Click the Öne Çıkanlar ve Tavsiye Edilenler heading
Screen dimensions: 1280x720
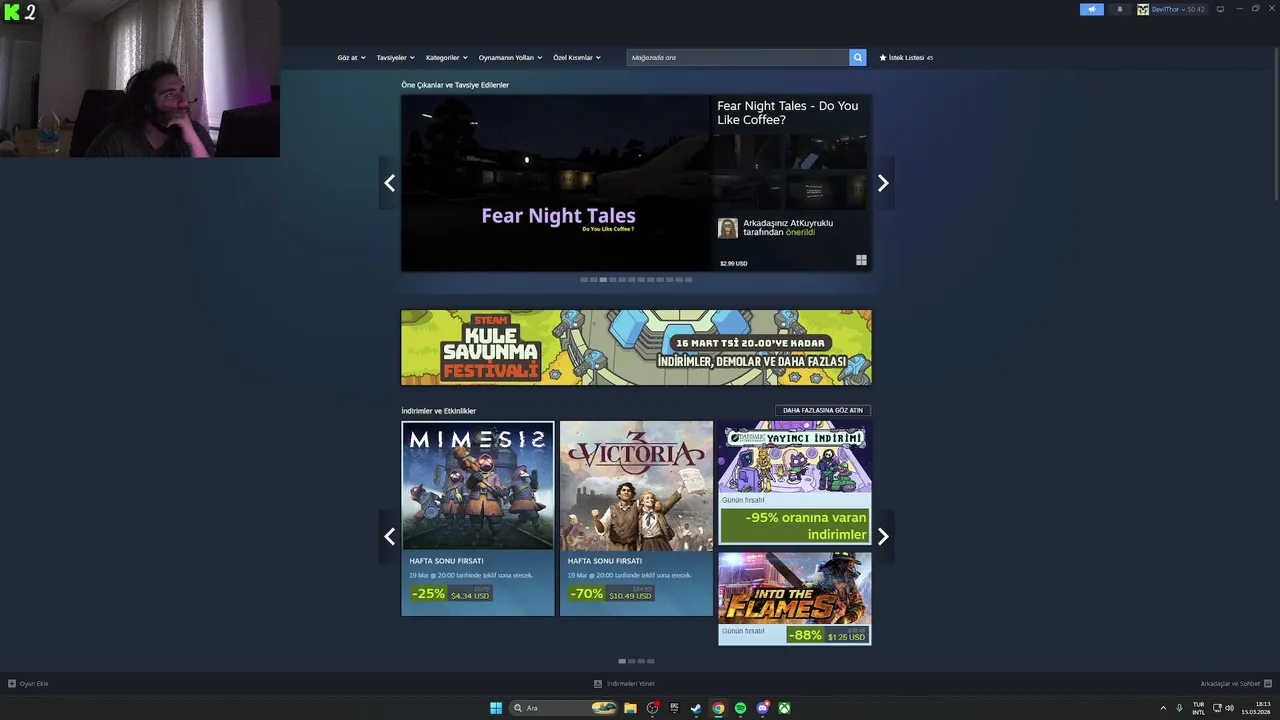click(455, 85)
